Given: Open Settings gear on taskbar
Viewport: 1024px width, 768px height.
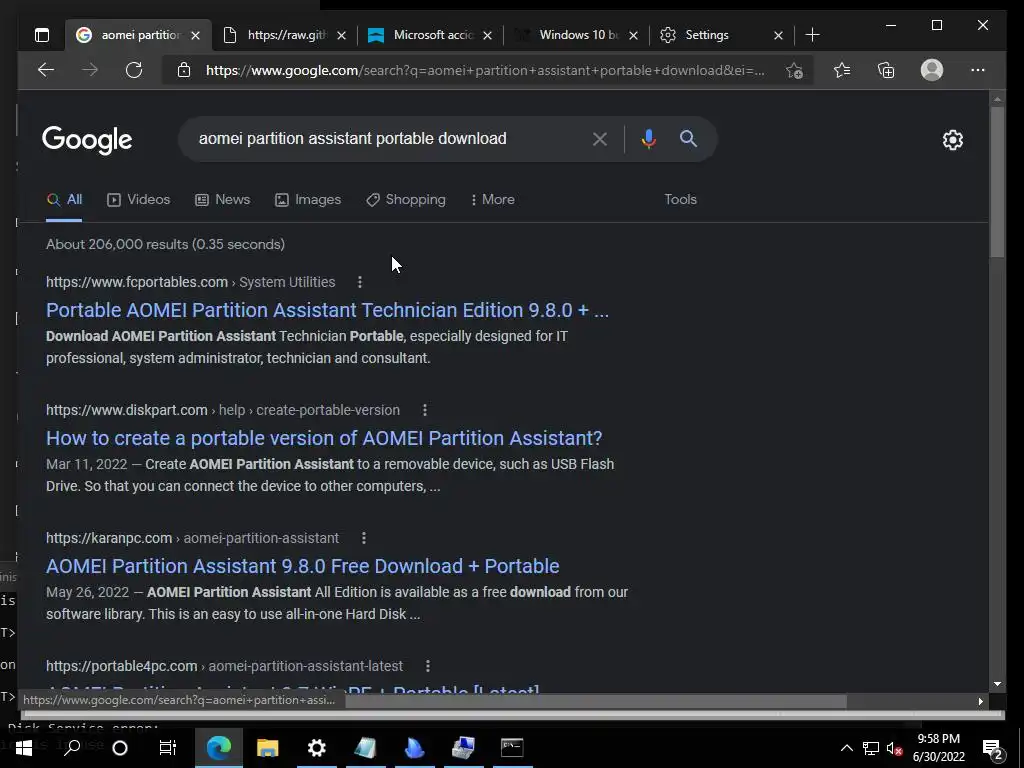Looking at the screenshot, I should (317, 748).
